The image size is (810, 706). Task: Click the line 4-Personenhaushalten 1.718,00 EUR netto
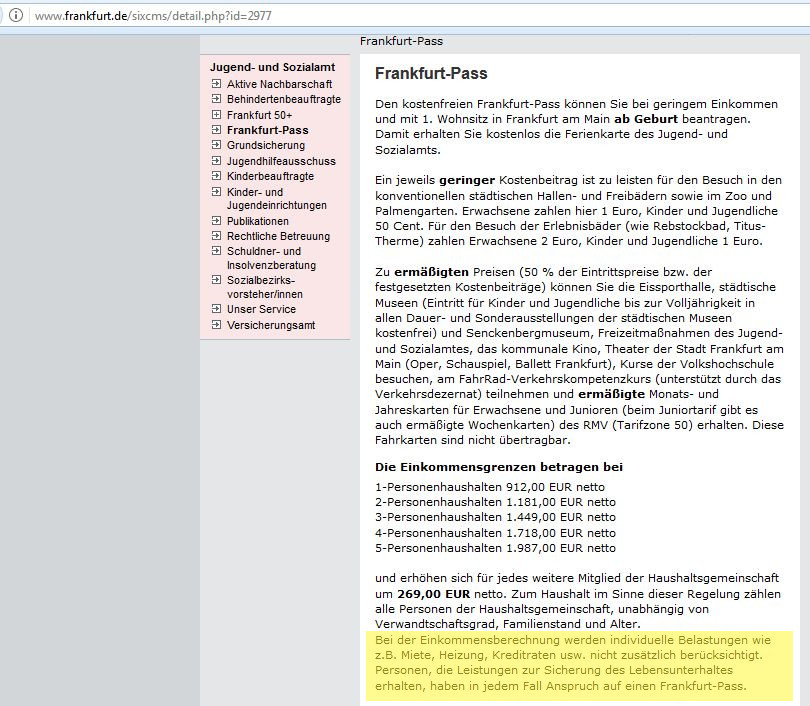click(x=495, y=533)
